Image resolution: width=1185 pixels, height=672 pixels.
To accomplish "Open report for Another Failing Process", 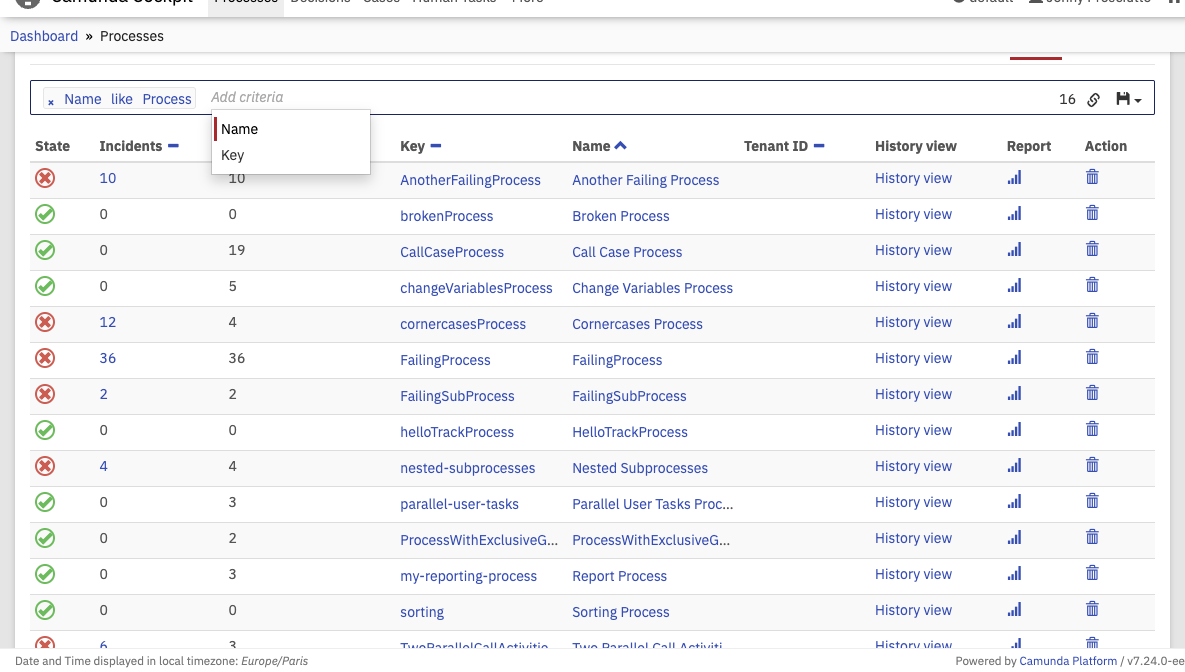I will pyautogui.click(x=1014, y=178).
